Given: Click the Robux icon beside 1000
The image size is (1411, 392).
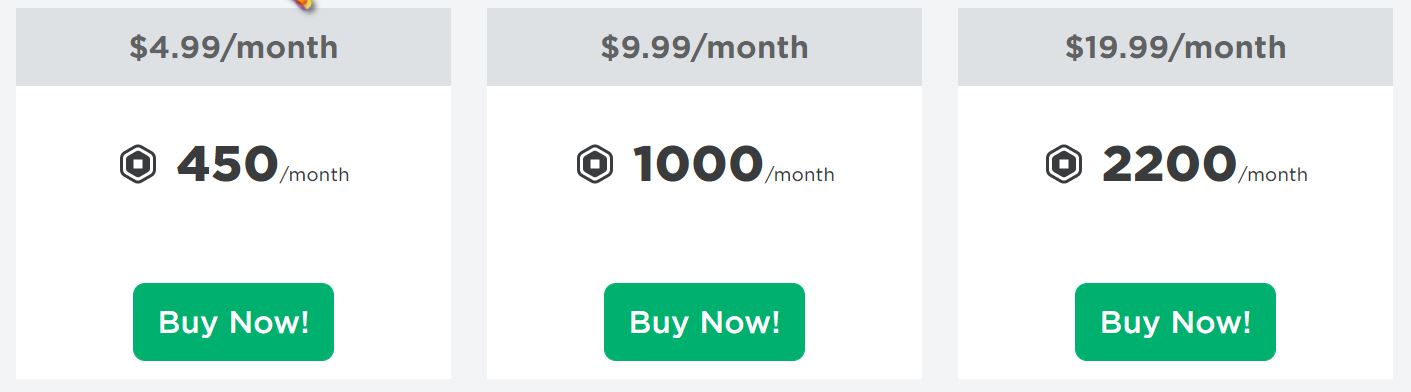Looking at the screenshot, I should click(x=595, y=165).
